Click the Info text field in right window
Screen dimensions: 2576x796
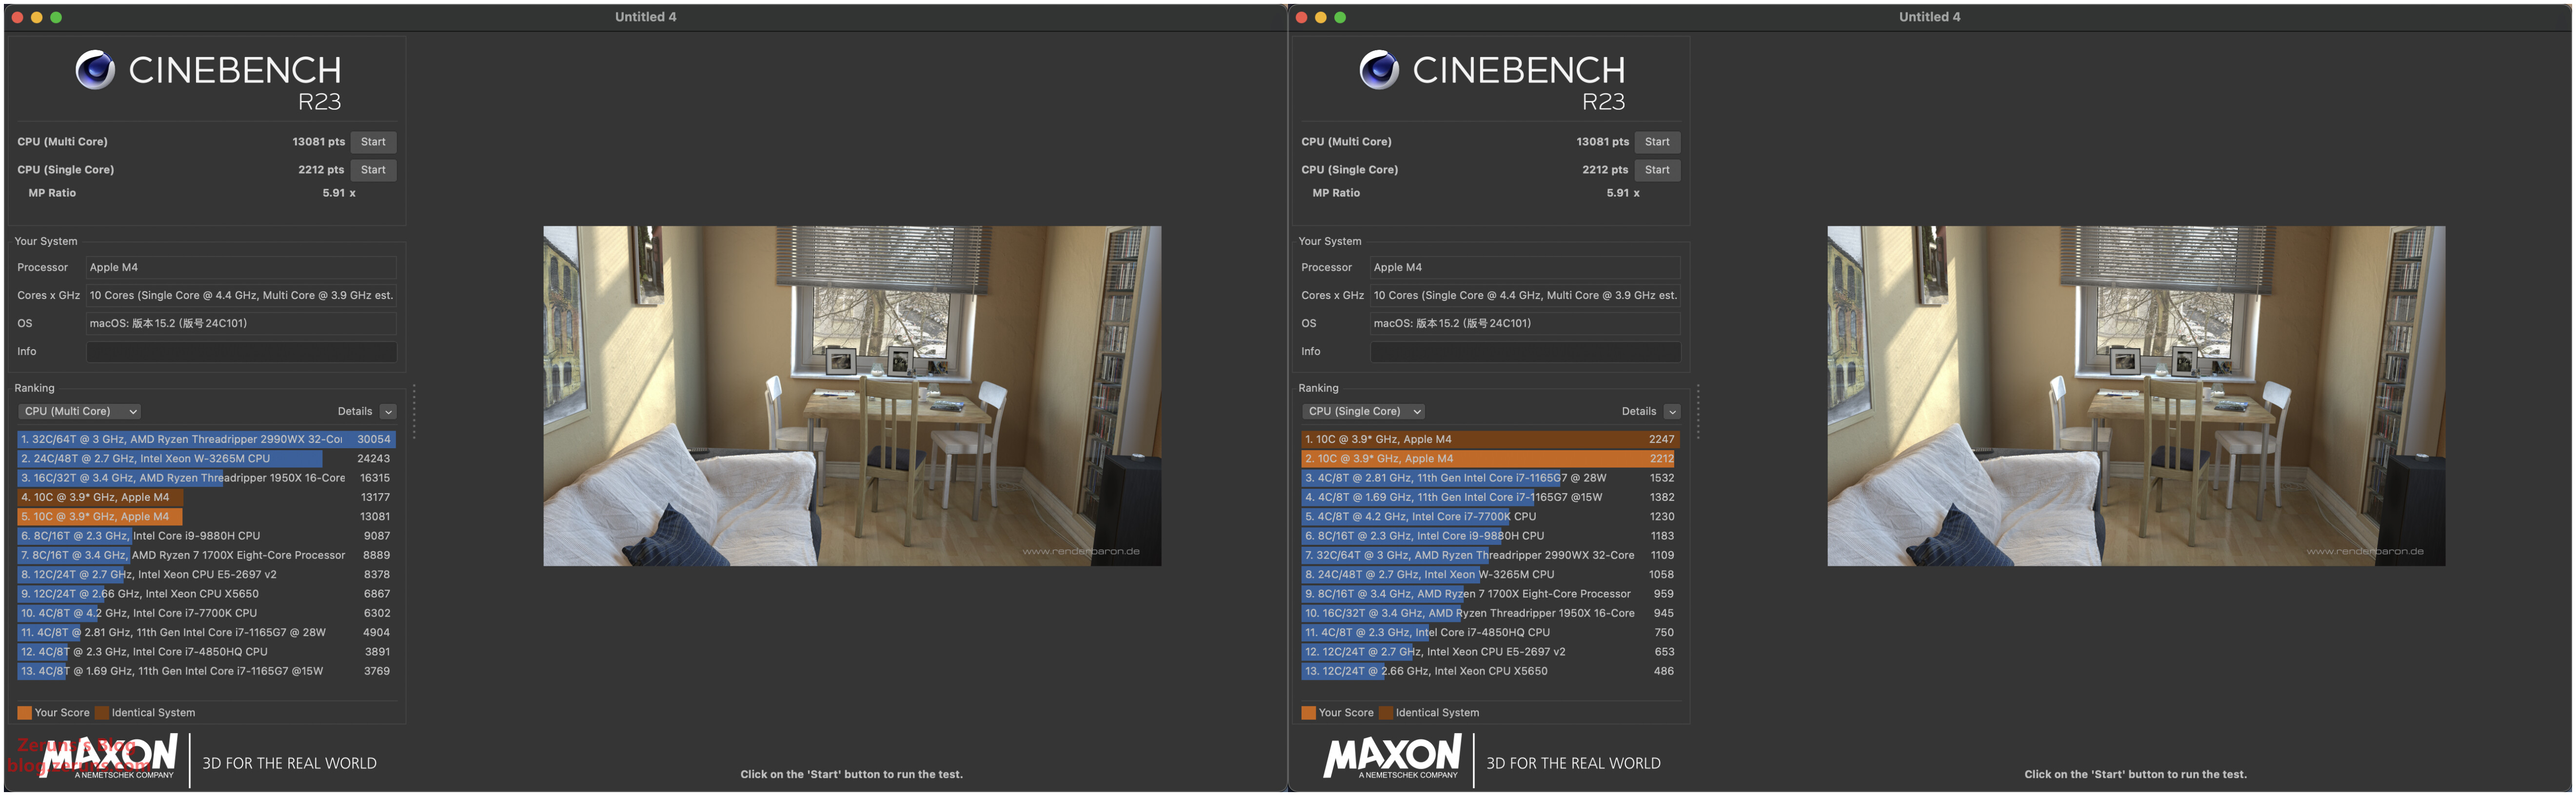click(1525, 352)
